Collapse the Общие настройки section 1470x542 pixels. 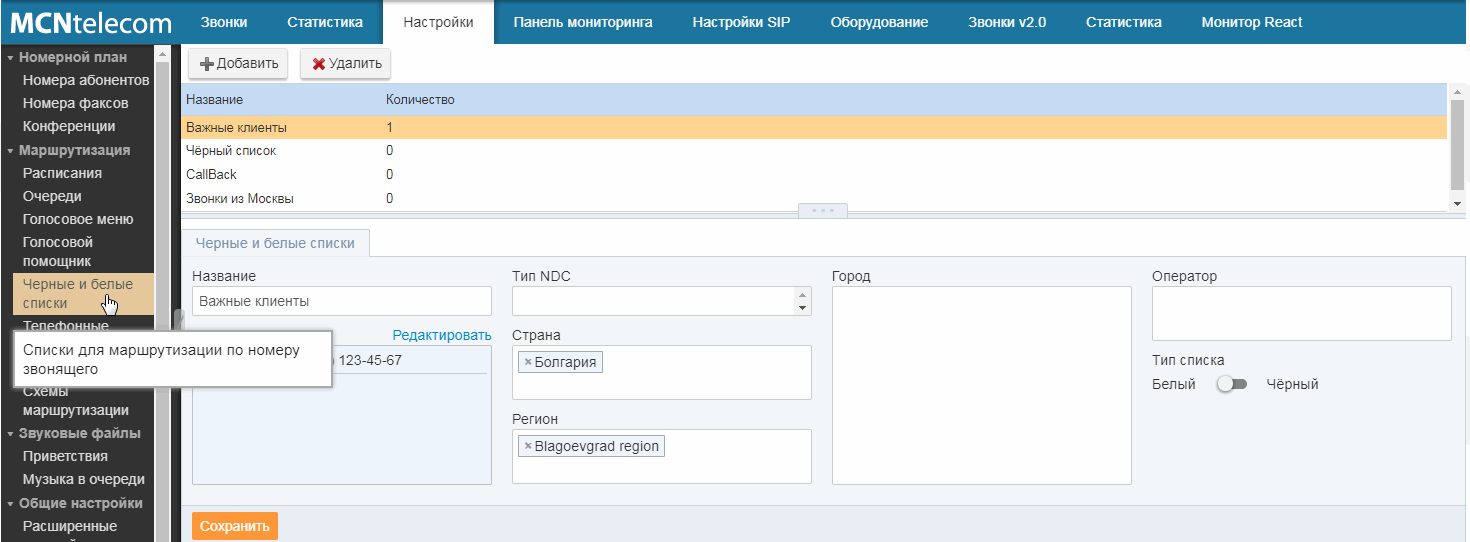10,503
